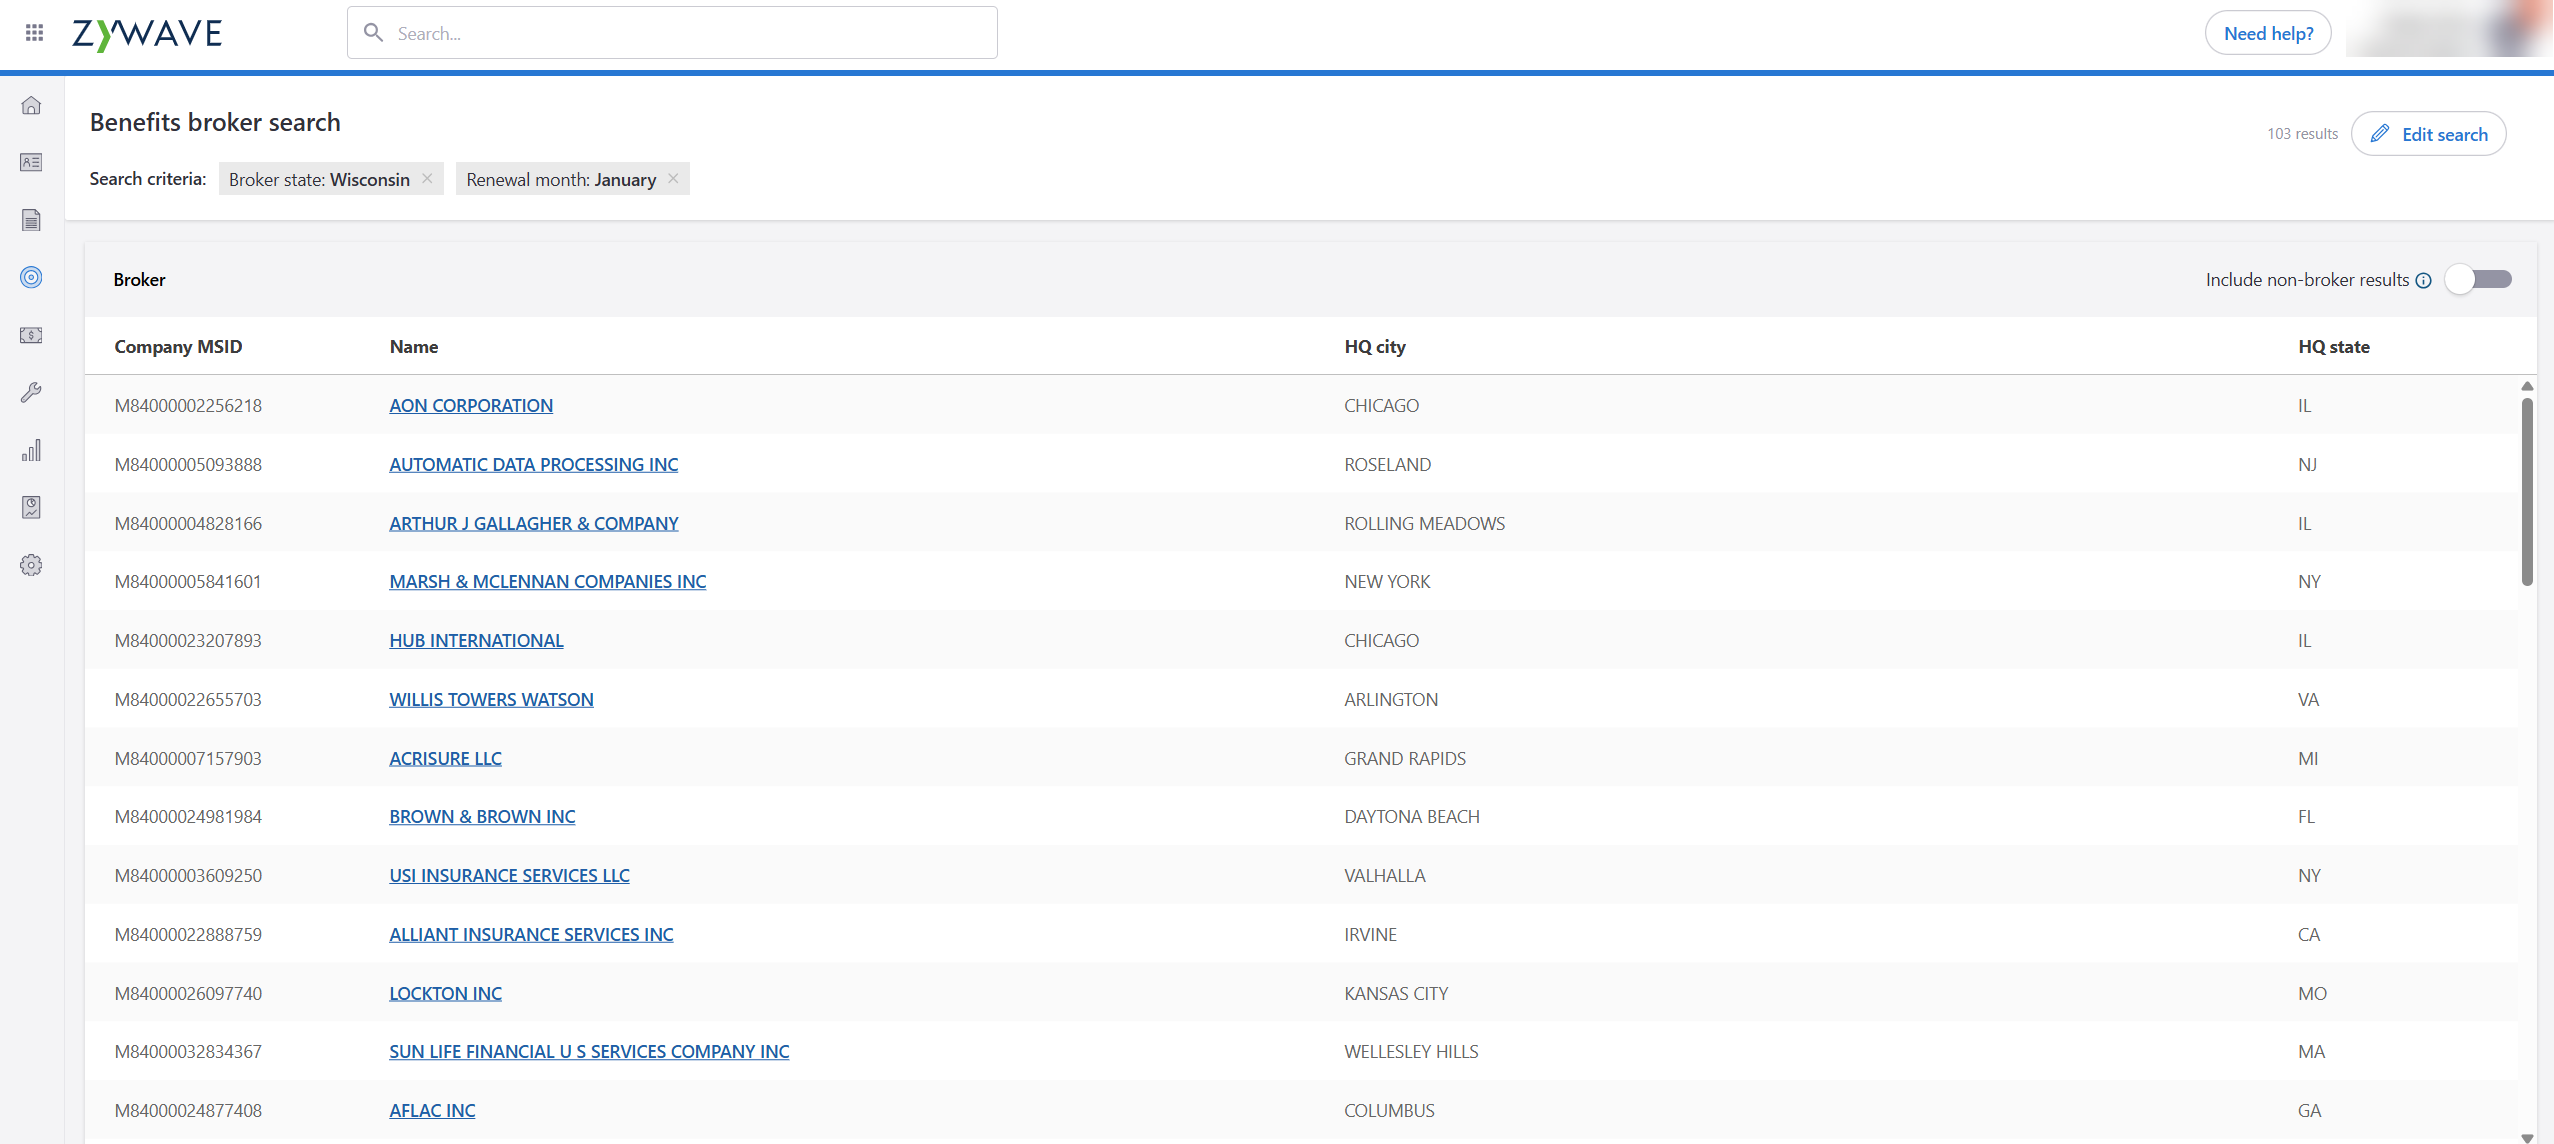Click the top Search input field
2554x1144 pixels.
click(x=672, y=33)
